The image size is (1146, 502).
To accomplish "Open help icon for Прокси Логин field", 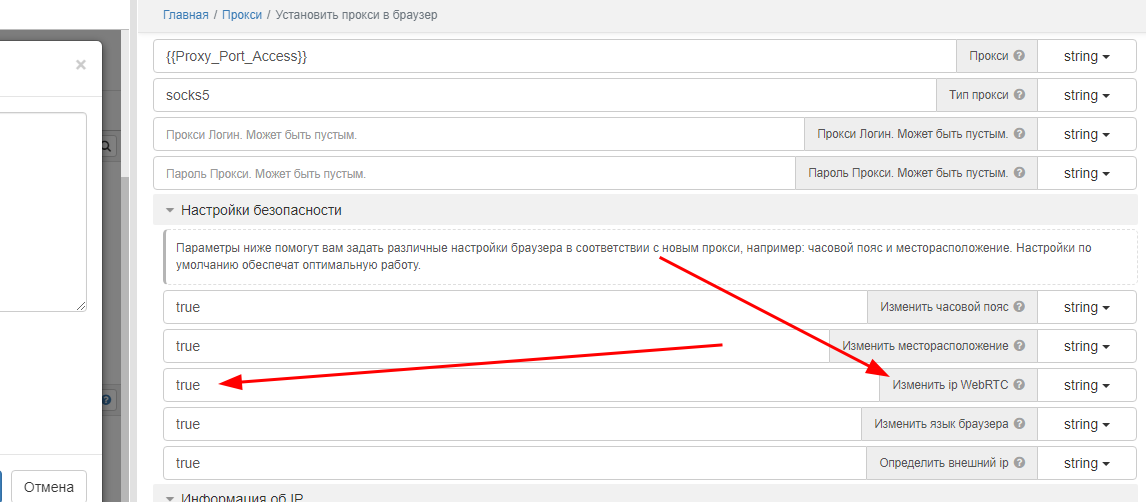I will coord(1019,134).
